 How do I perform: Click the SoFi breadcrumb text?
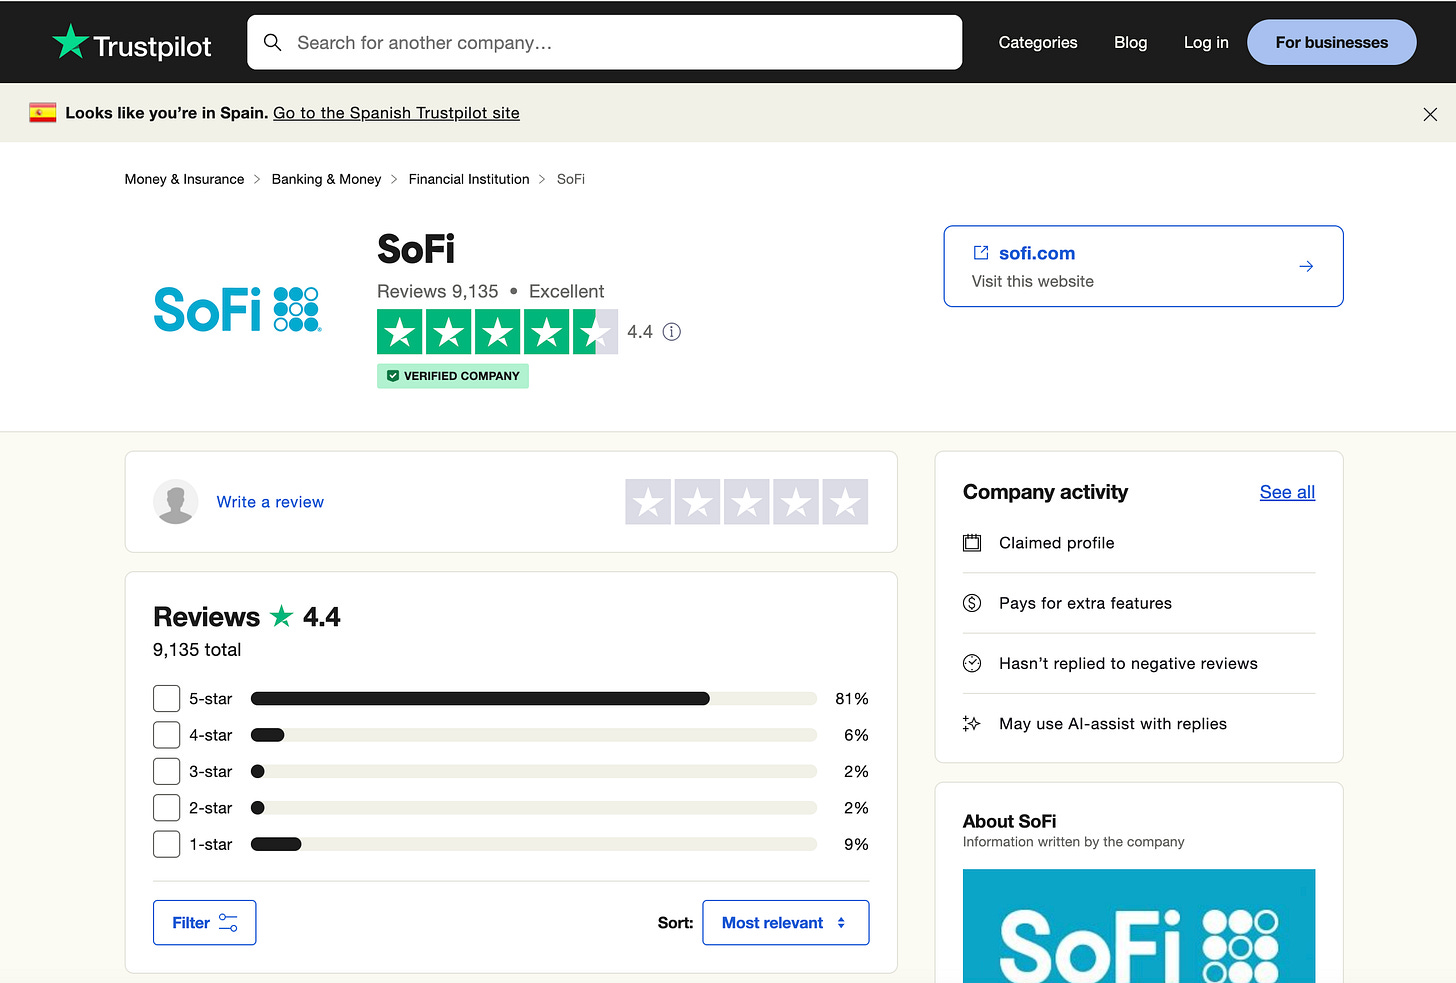pyautogui.click(x=571, y=179)
